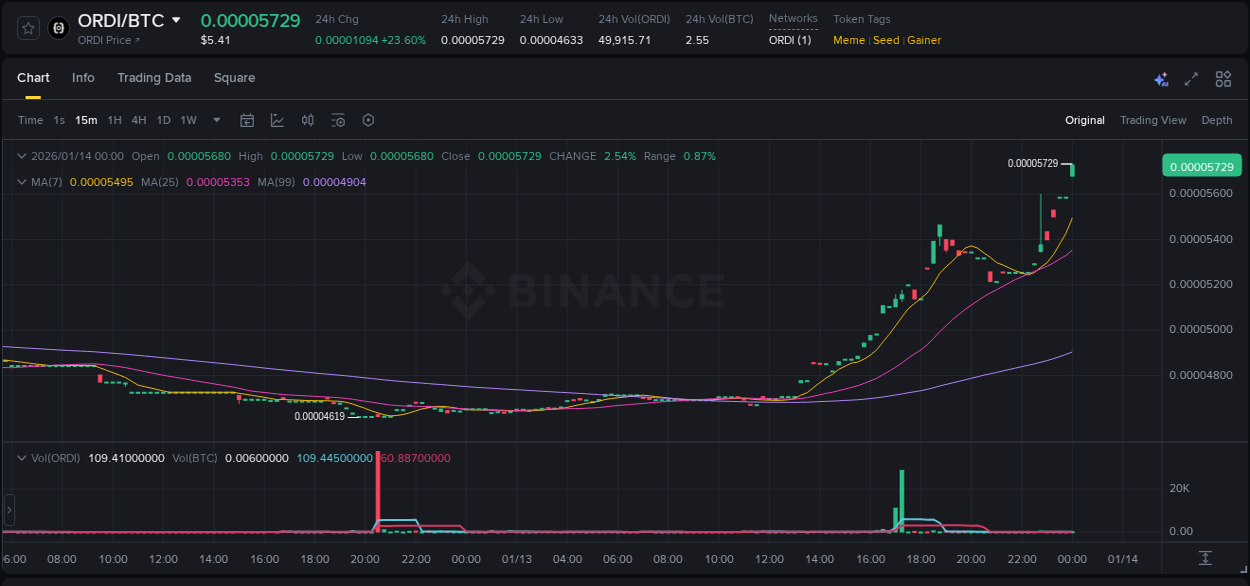Screen dimensions: 1250x586
Task: Click the left side panel expand arrow
Action: click(x=8, y=510)
